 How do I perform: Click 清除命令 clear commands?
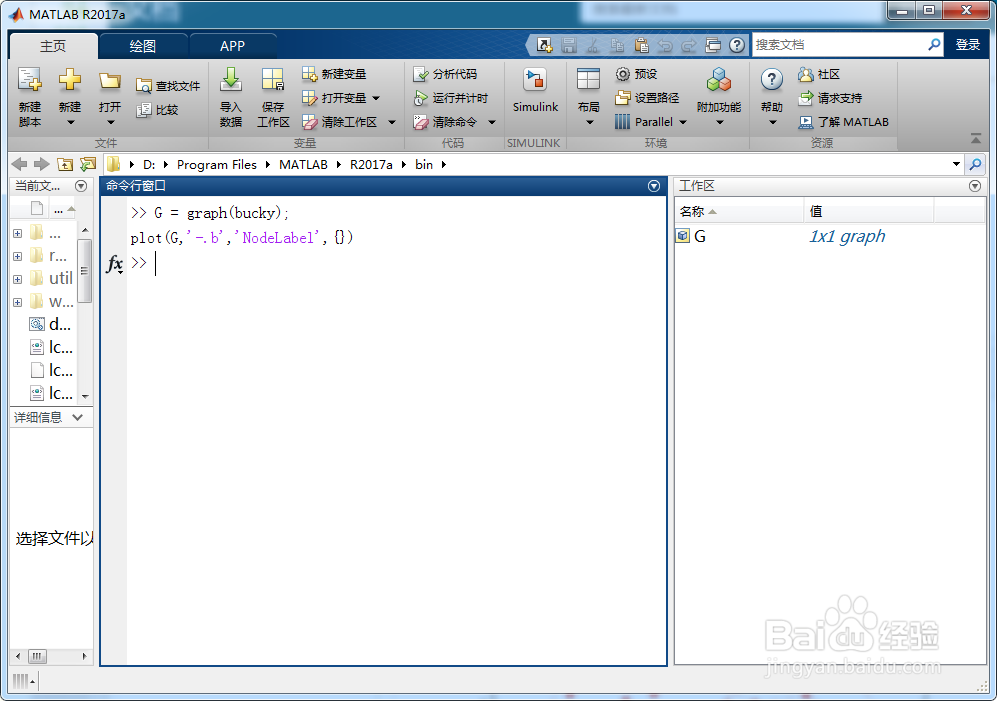point(445,122)
